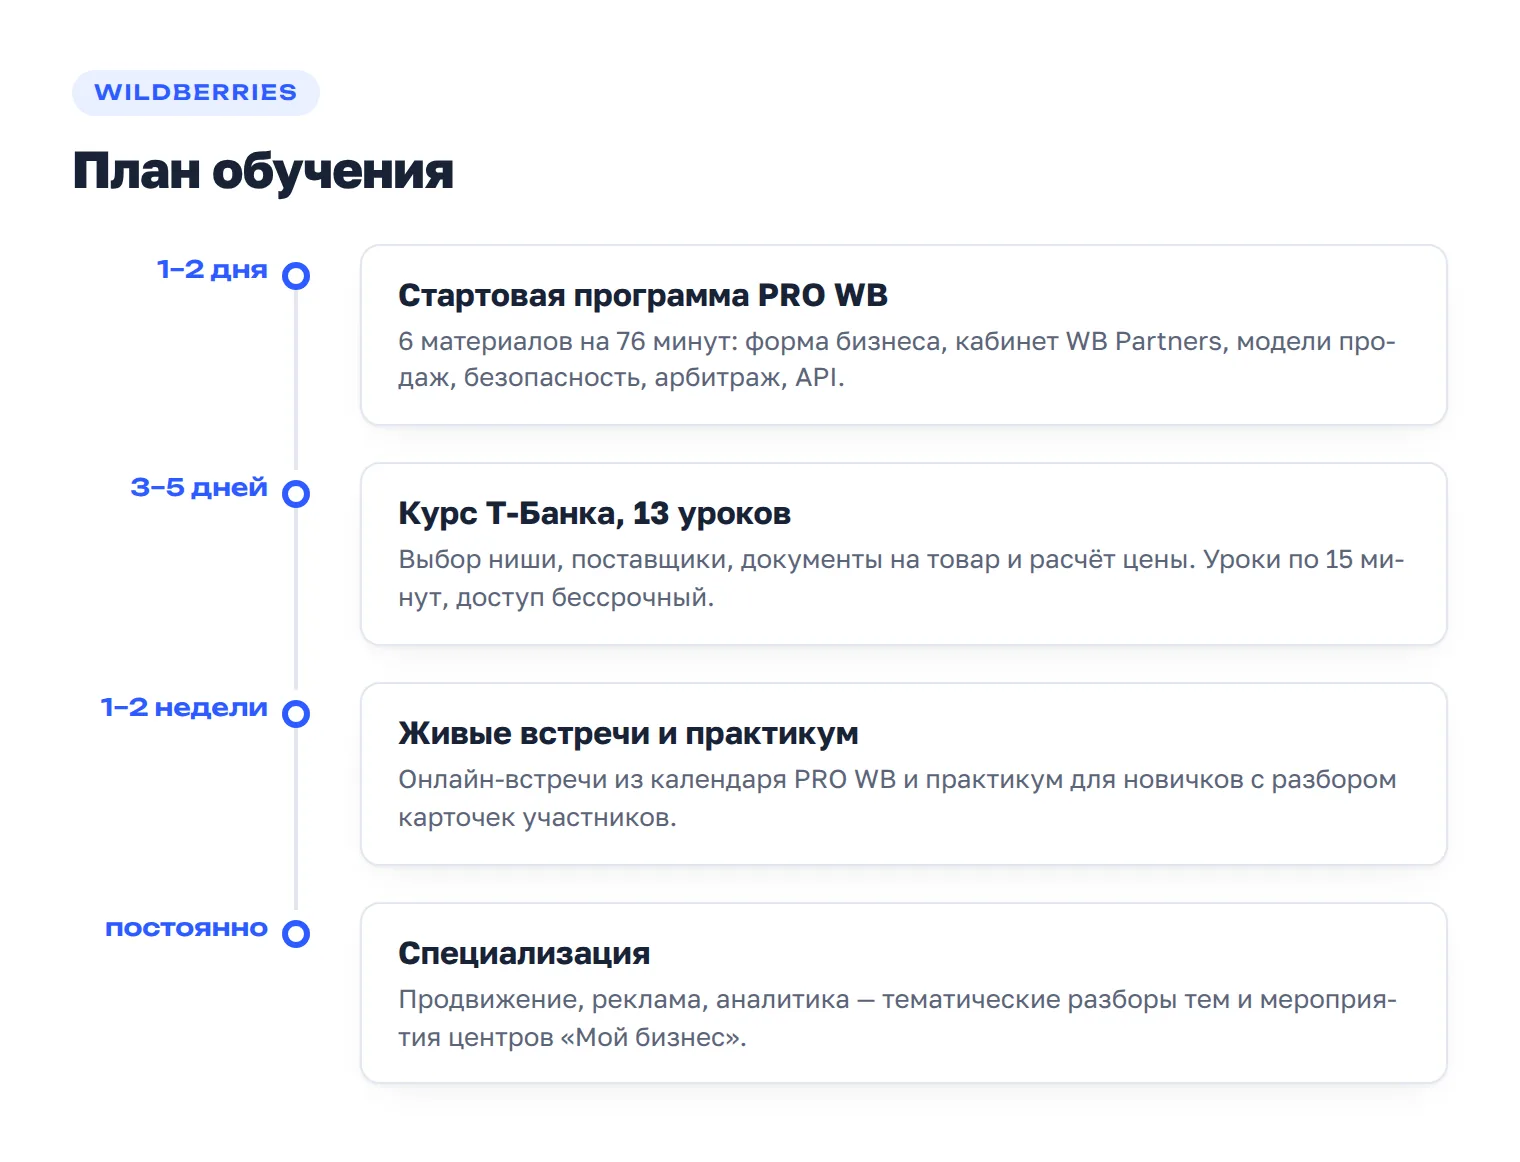Viewport: 1520px width, 1162px height.
Task: Click the description starting 'Онлайн-встречи из календаря'
Action: pos(897,799)
